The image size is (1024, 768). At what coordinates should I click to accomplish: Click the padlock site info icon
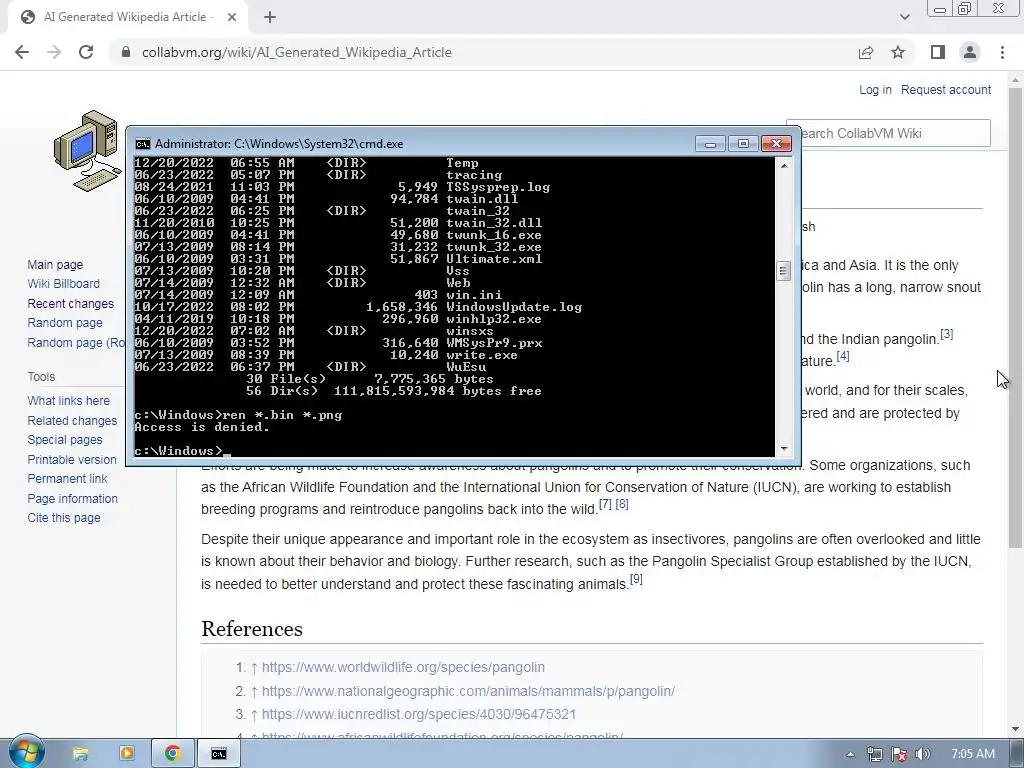(x=126, y=52)
